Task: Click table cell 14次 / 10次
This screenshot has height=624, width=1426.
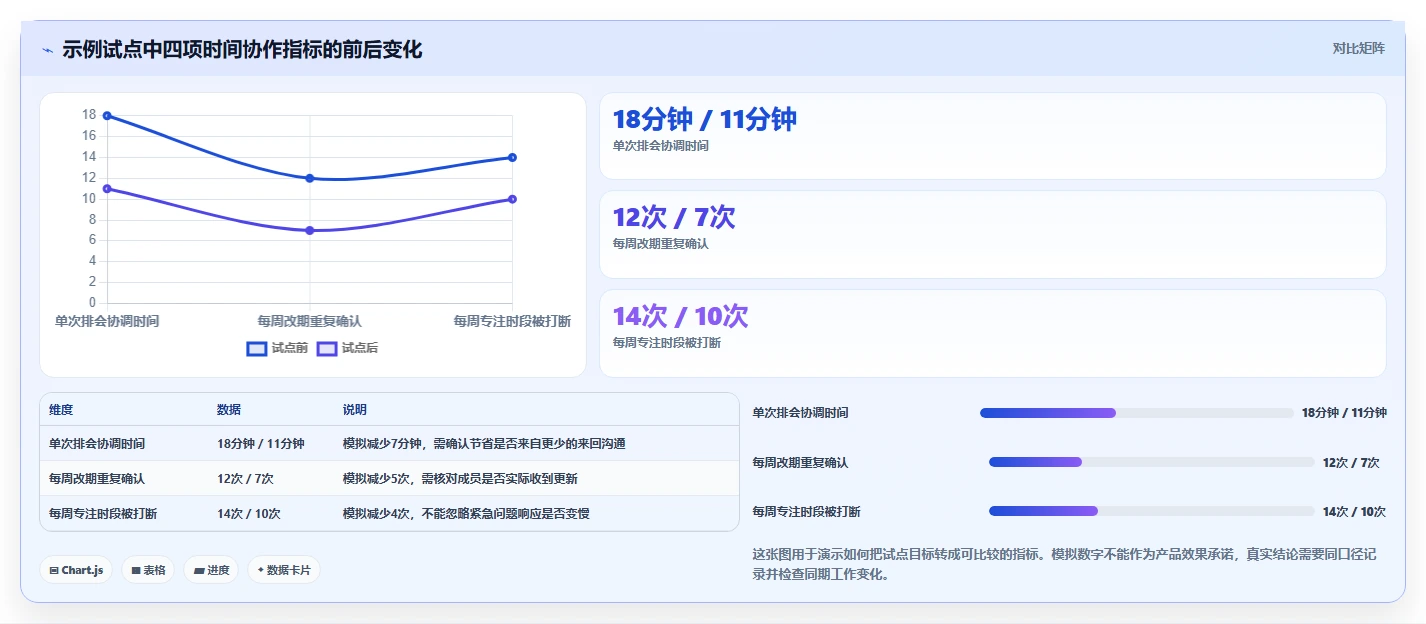Action: [249, 514]
